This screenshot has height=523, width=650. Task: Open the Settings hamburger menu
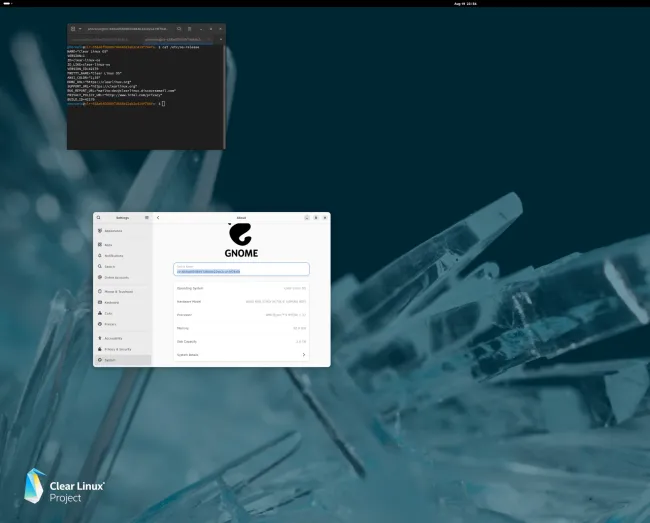click(x=146, y=217)
